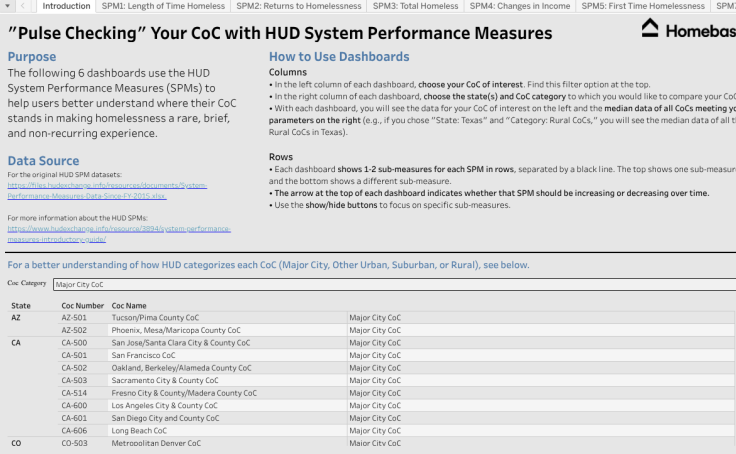Image resolution: width=736 pixels, height=454 pixels.
Task: Click the San Francisco CoC name
Action: pyautogui.click(x=143, y=355)
